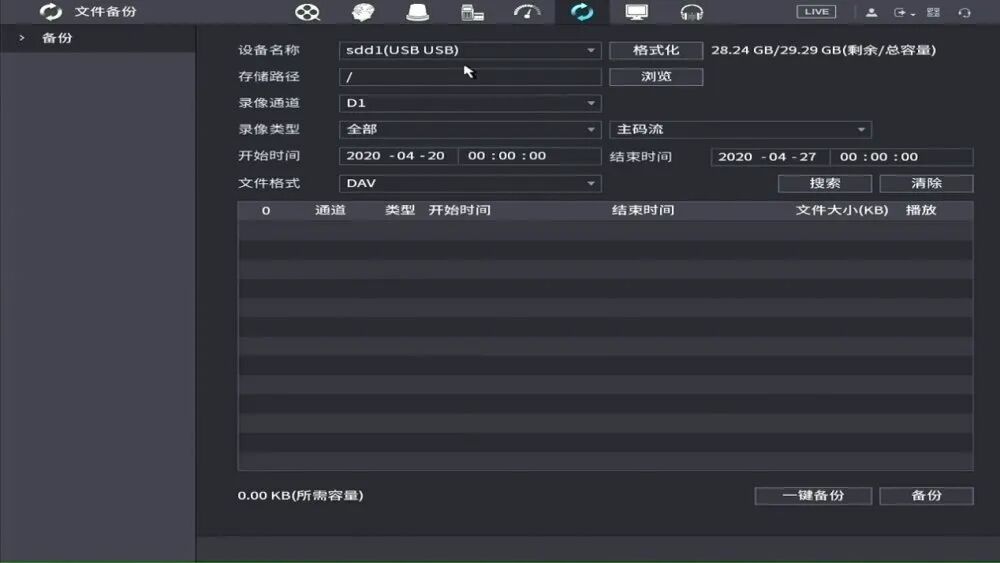The width and height of the screenshot is (1000, 563).
Task: Open the audio headphones icon
Action: (691, 12)
